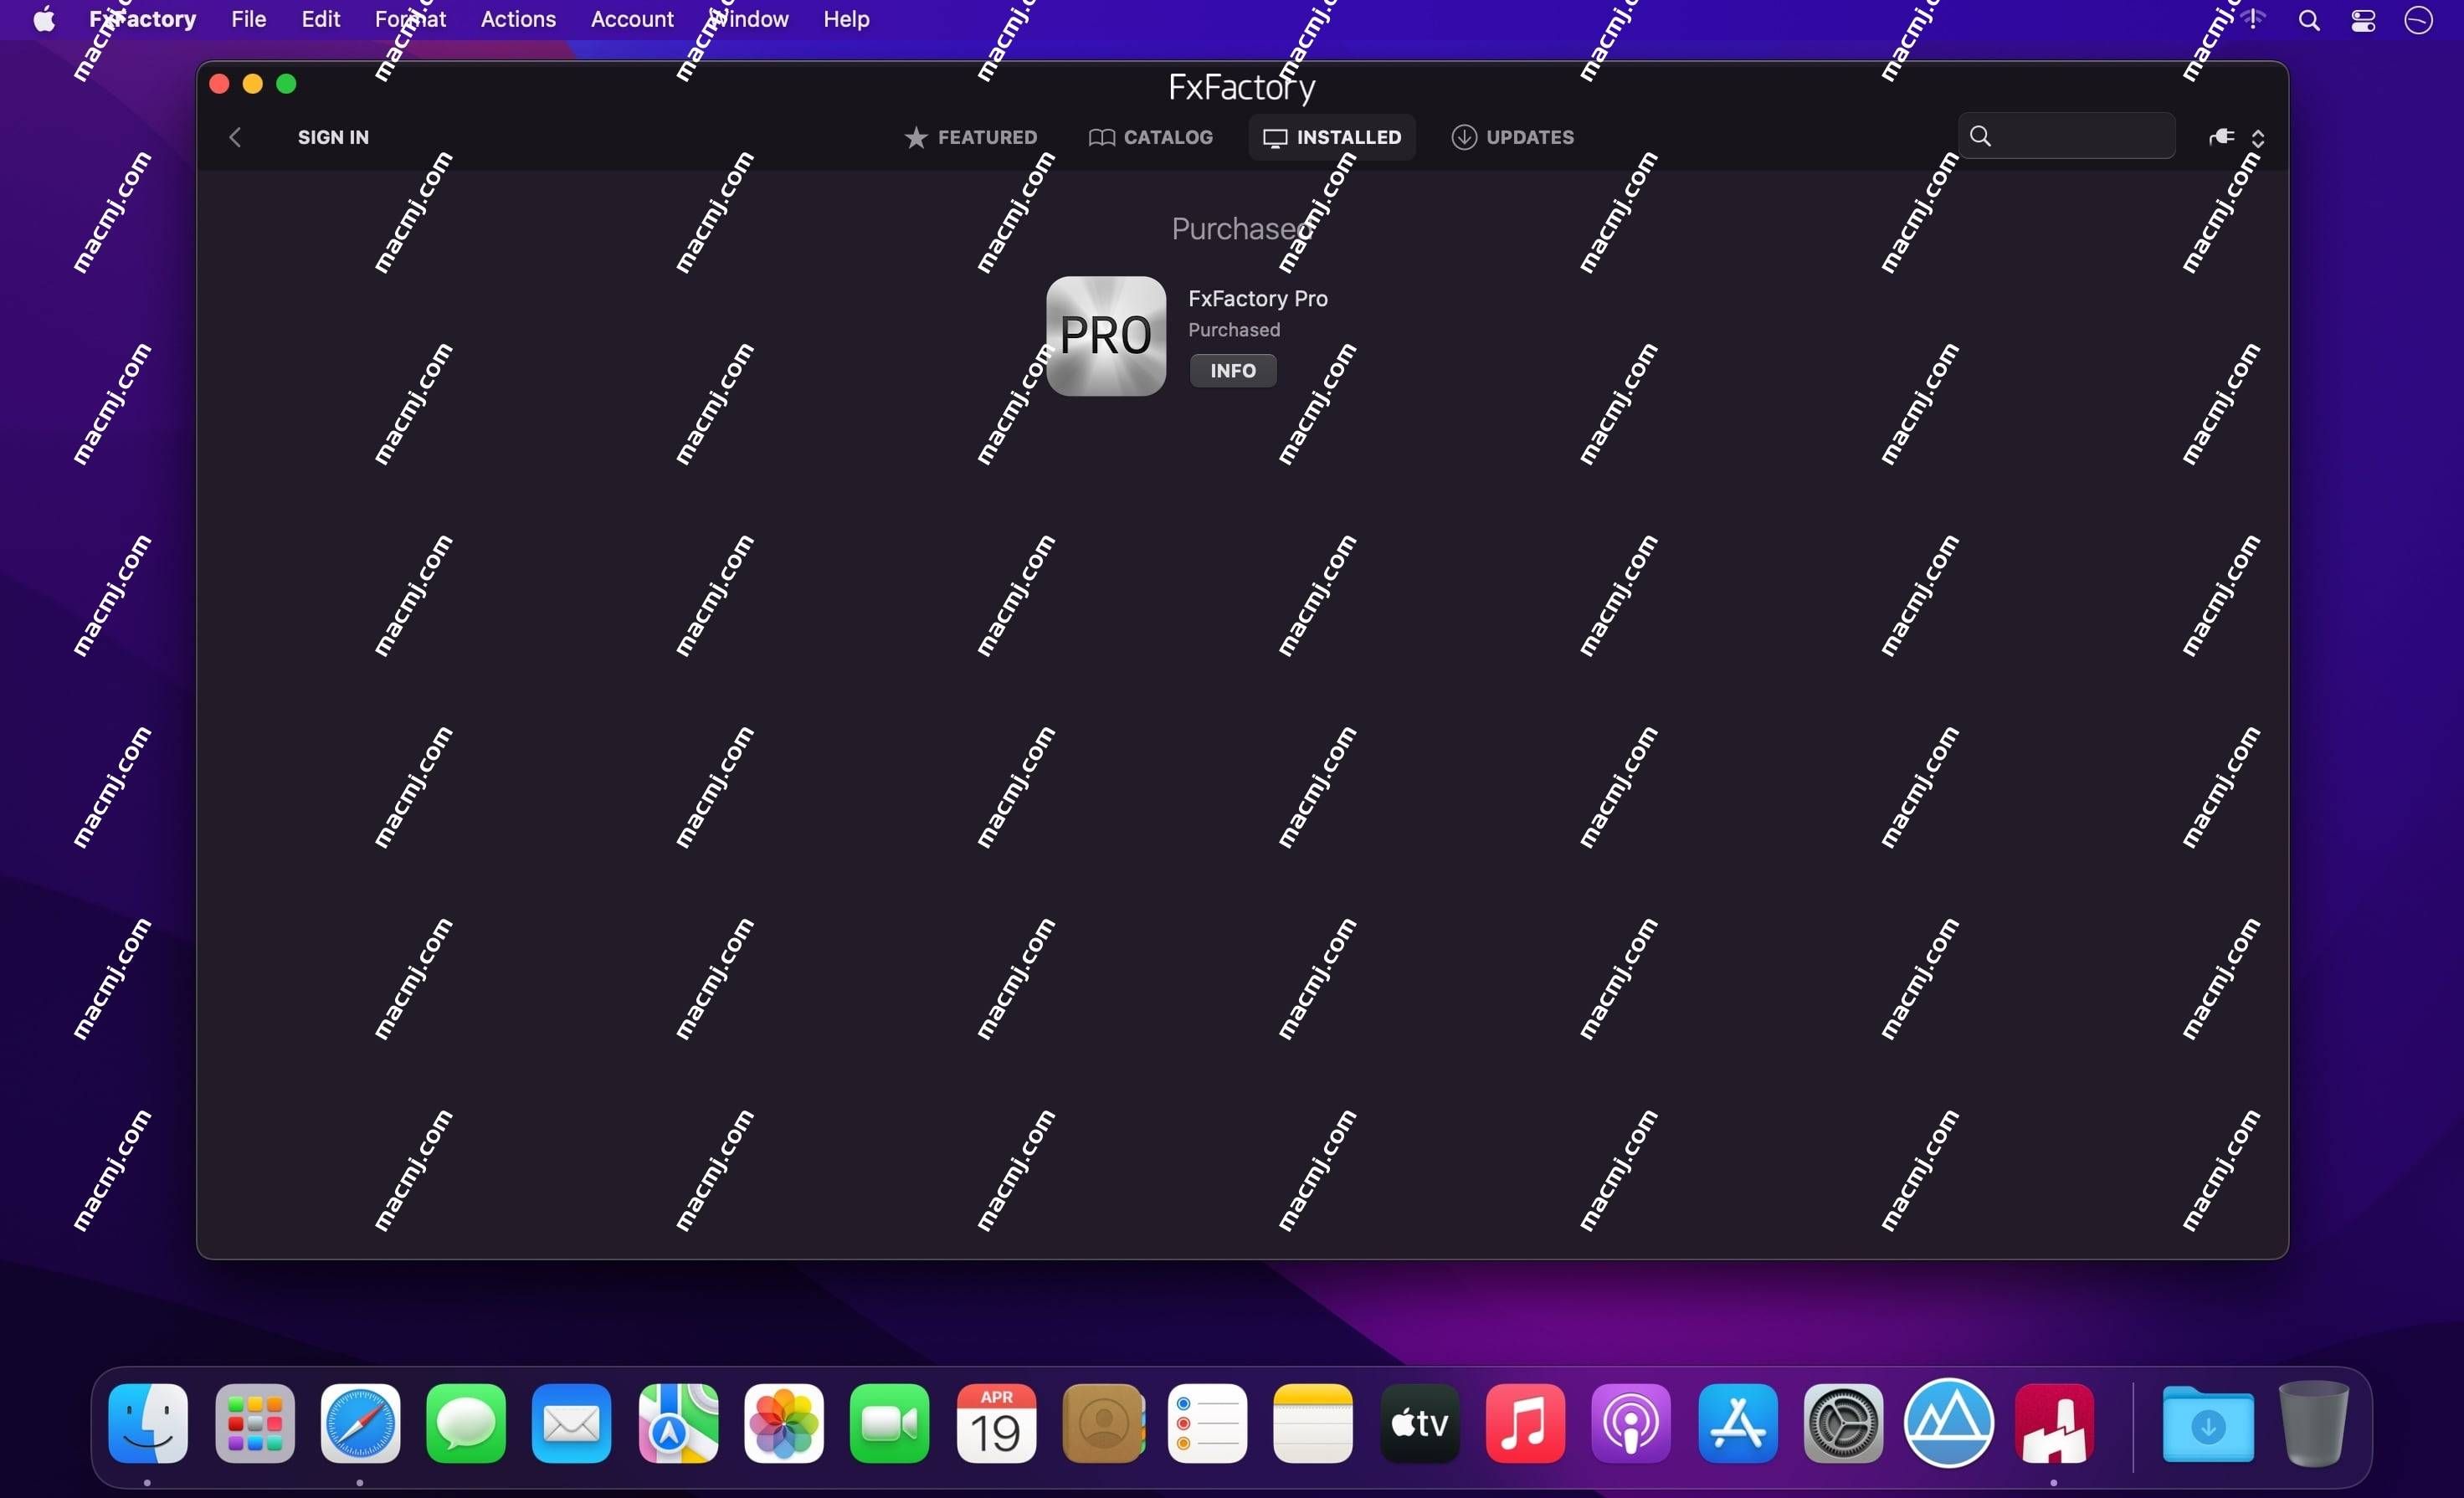2464x1498 pixels.
Task: Open Launchpad from the Dock
Action: point(254,1424)
